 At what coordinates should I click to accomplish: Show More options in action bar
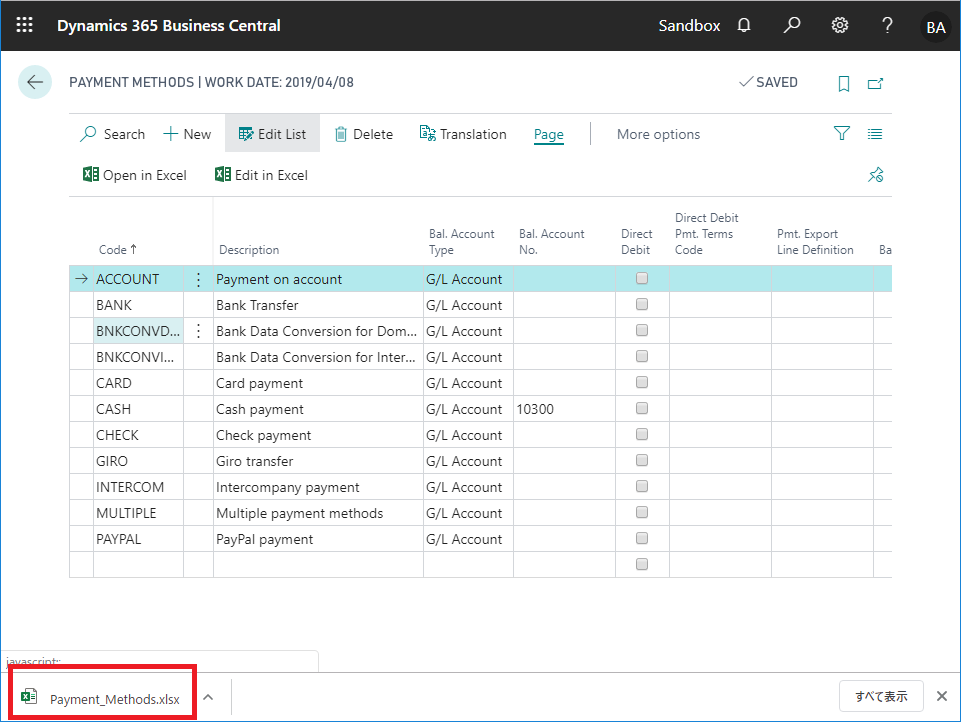click(658, 134)
